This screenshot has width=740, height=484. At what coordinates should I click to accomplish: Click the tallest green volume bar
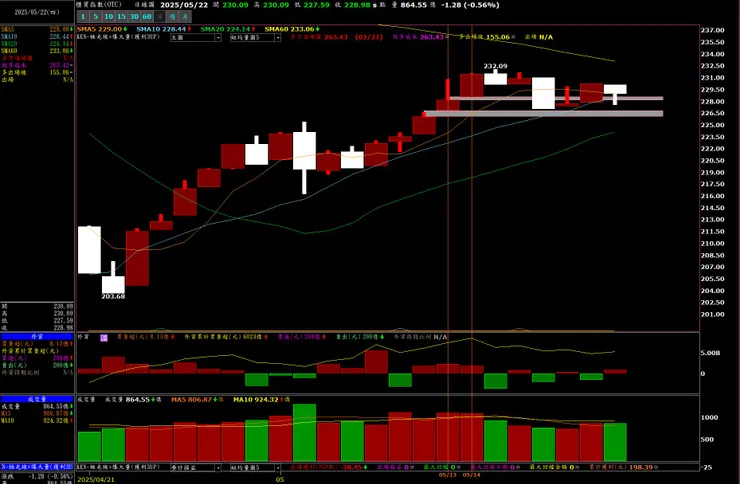click(304, 432)
